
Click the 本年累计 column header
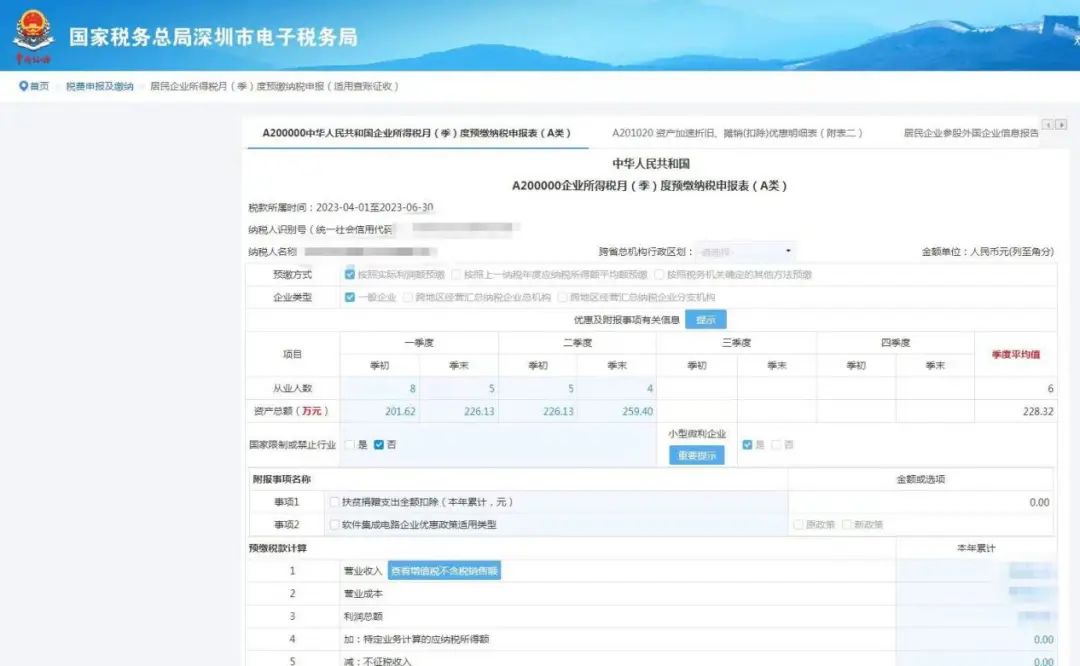pyautogui.click(x=976, y=548)
